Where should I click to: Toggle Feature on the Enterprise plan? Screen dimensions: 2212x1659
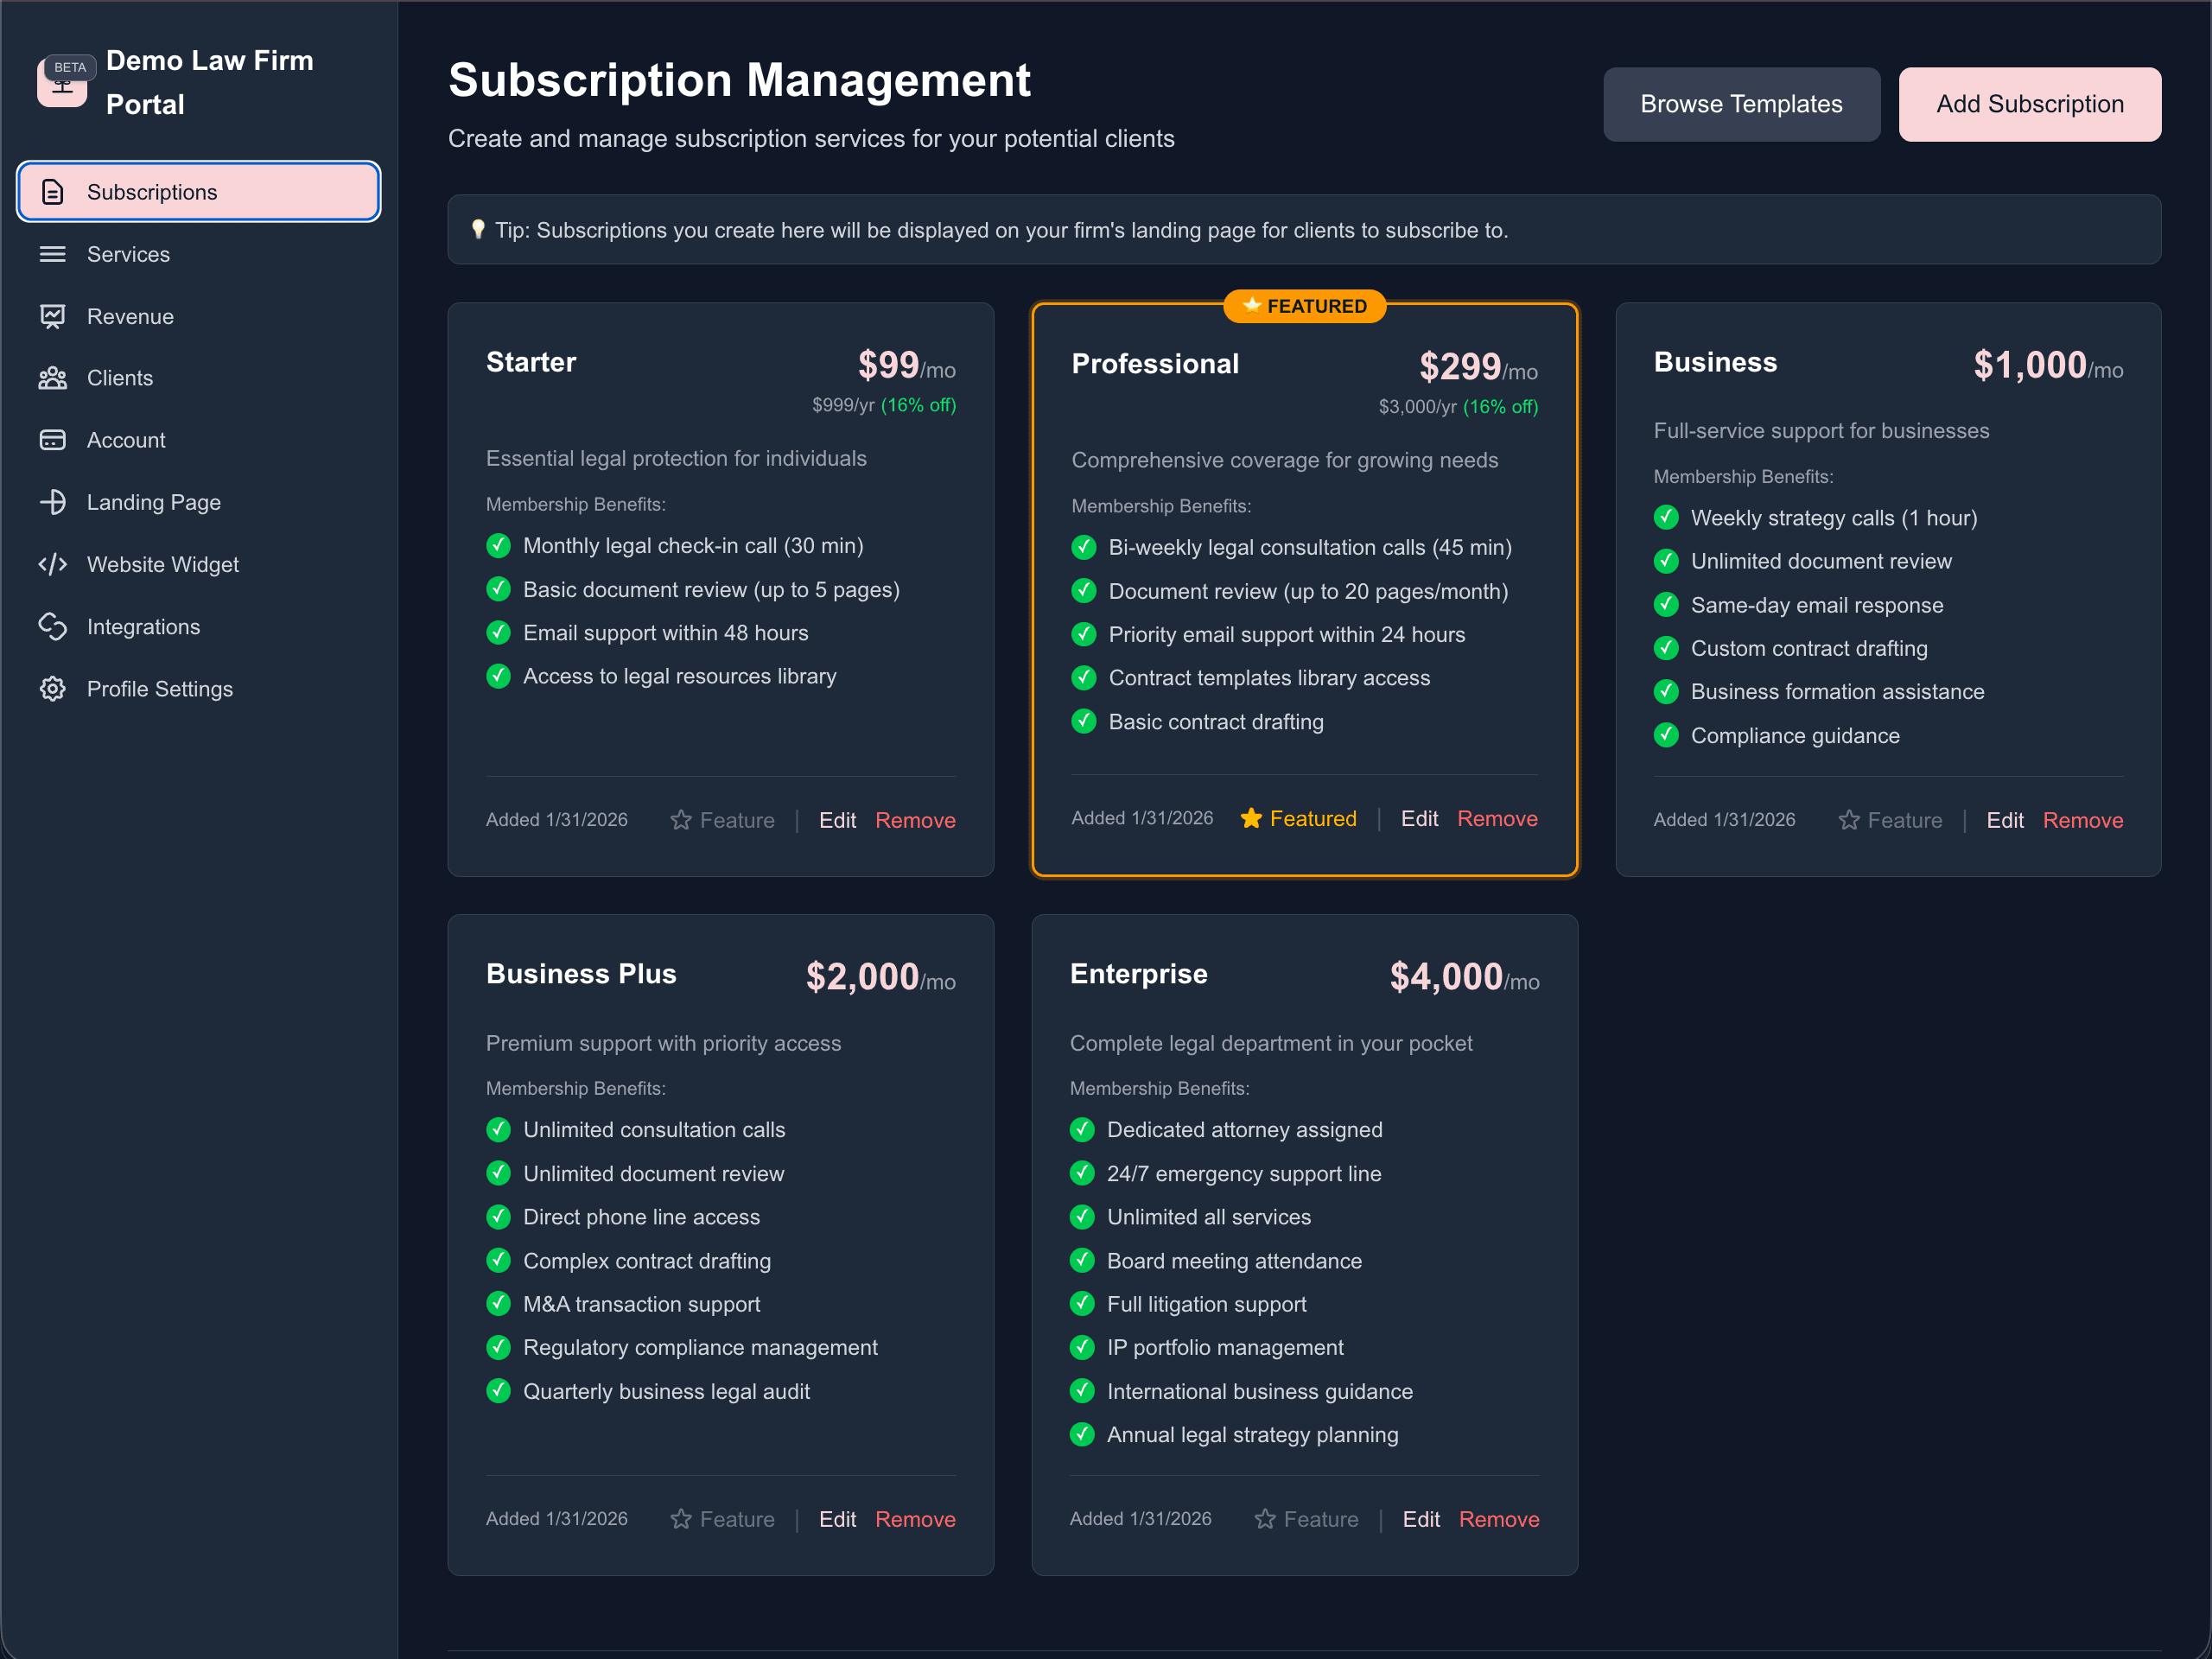click(1306, 1519)
